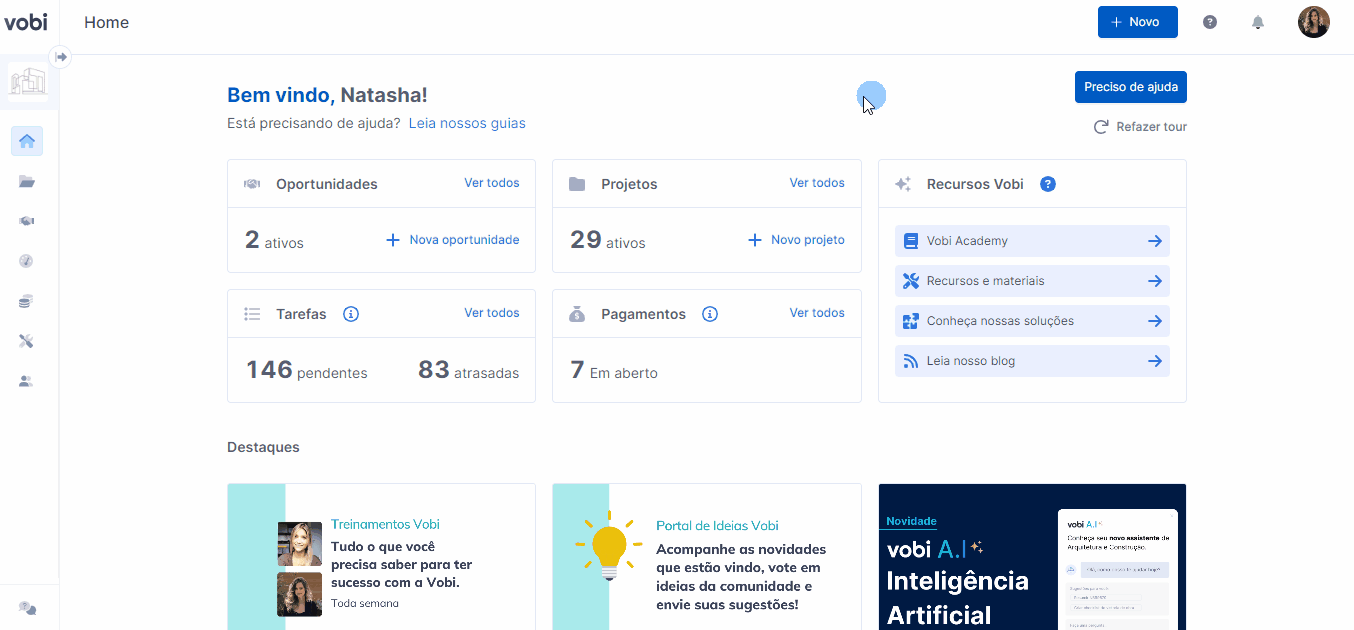1354x630 pixels.
Task: Open the company logo thumbnail in sidebar
Action: coord(28,82)
